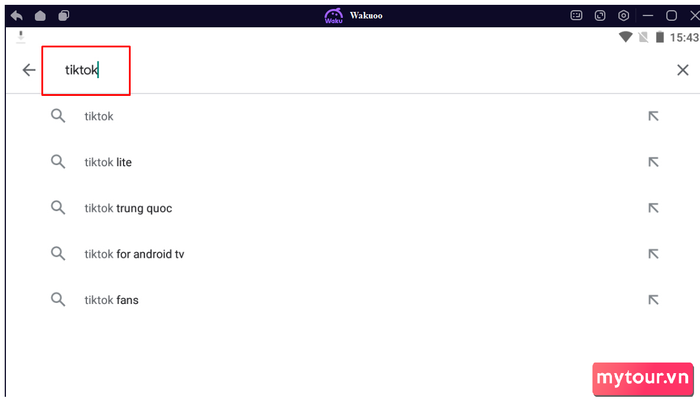Open the keyboard mapping icon
The image size is (700, 404).
click(x=576, y=16)
